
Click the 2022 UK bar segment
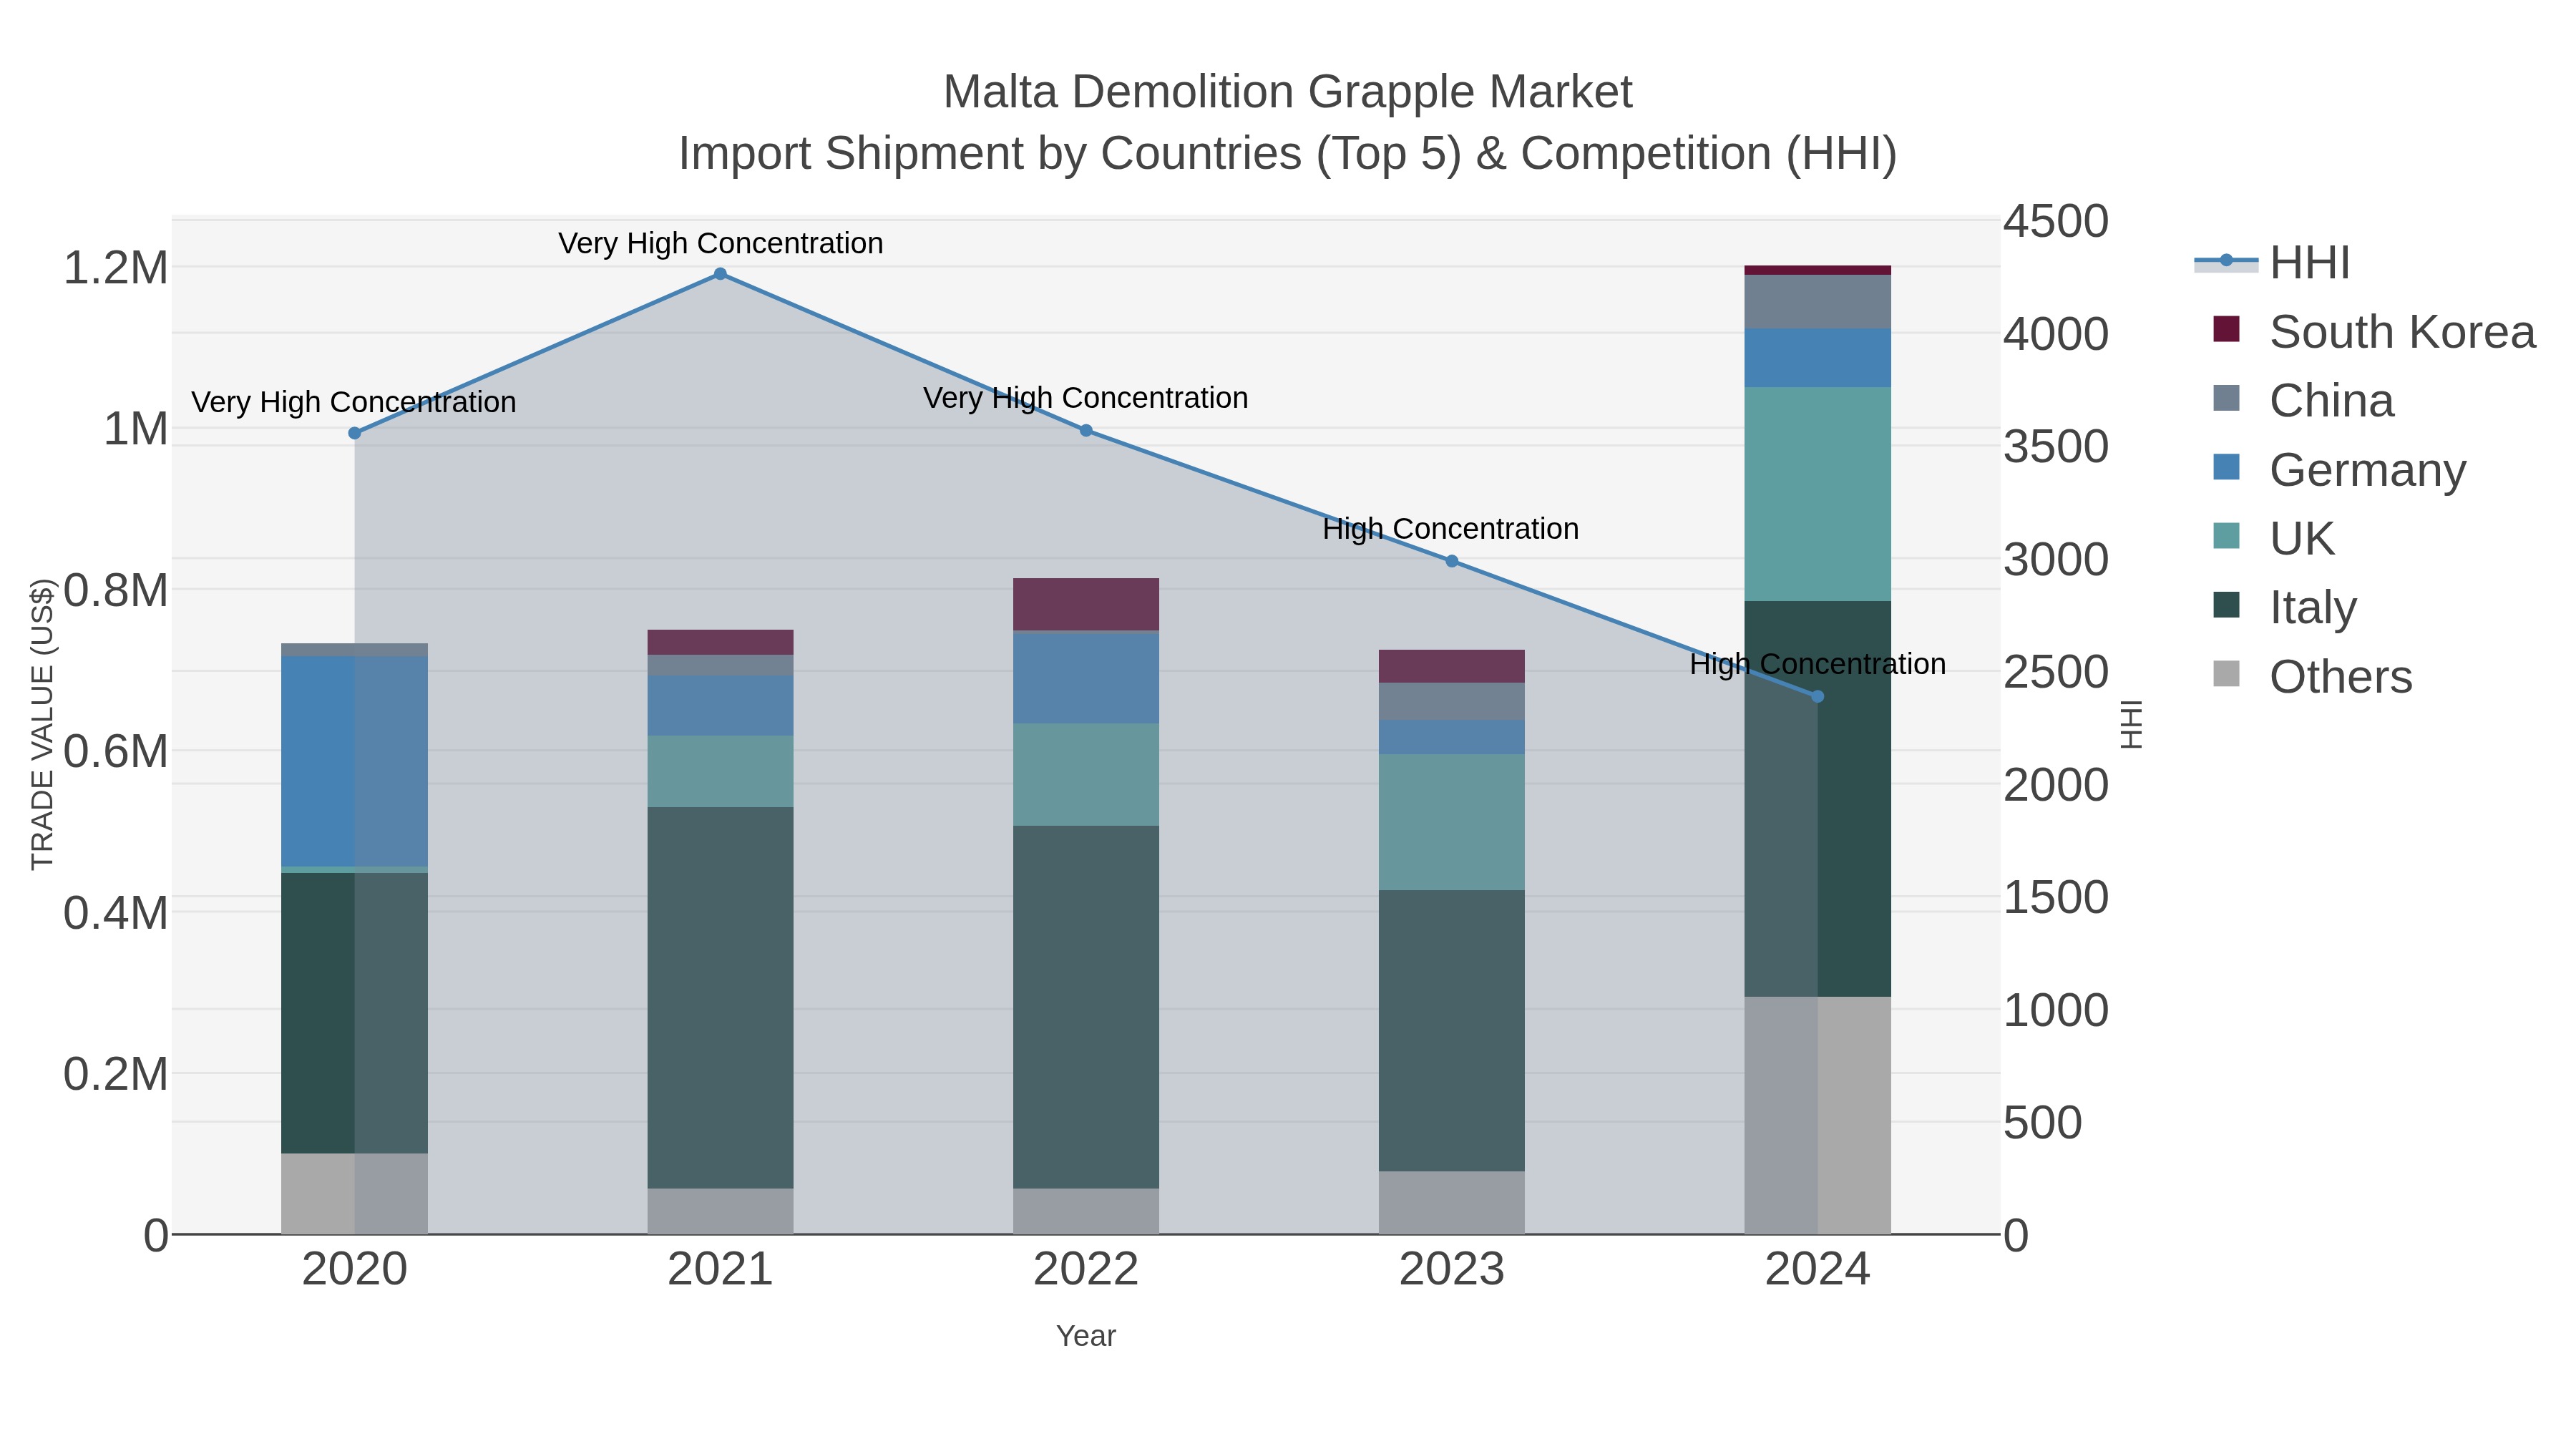(1086, 775)
